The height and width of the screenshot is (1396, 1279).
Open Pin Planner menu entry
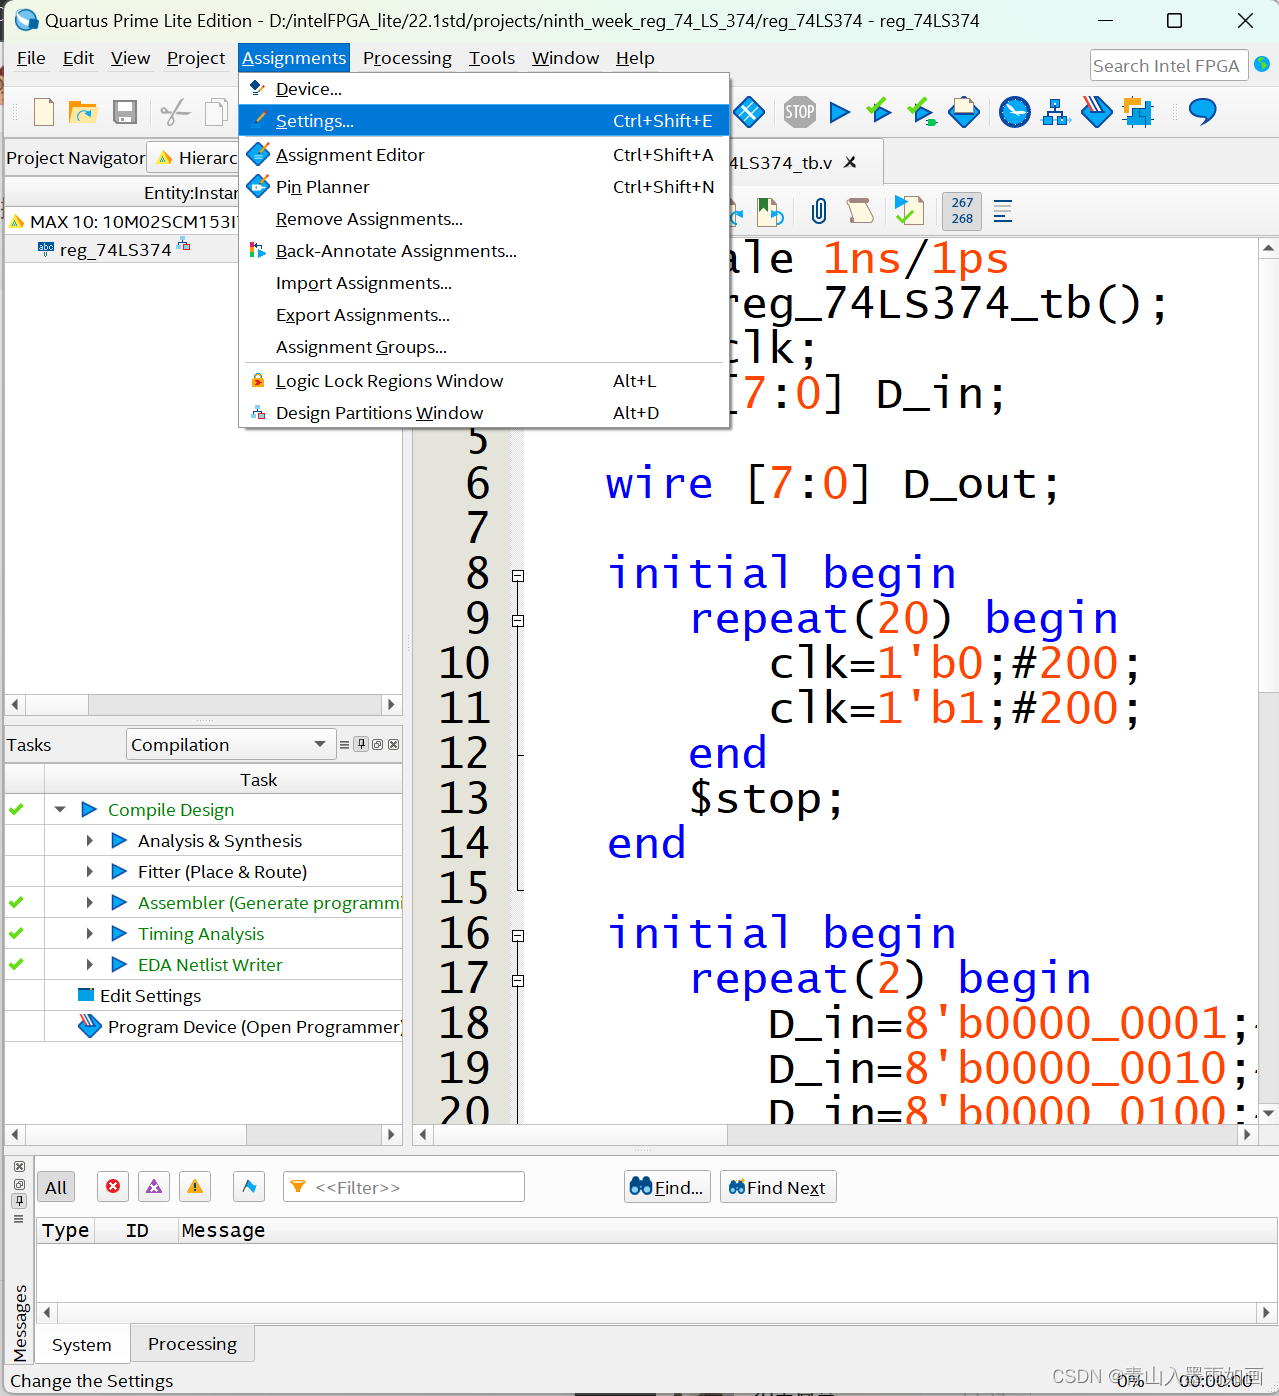pyautogui.click(x=484, y=186)
